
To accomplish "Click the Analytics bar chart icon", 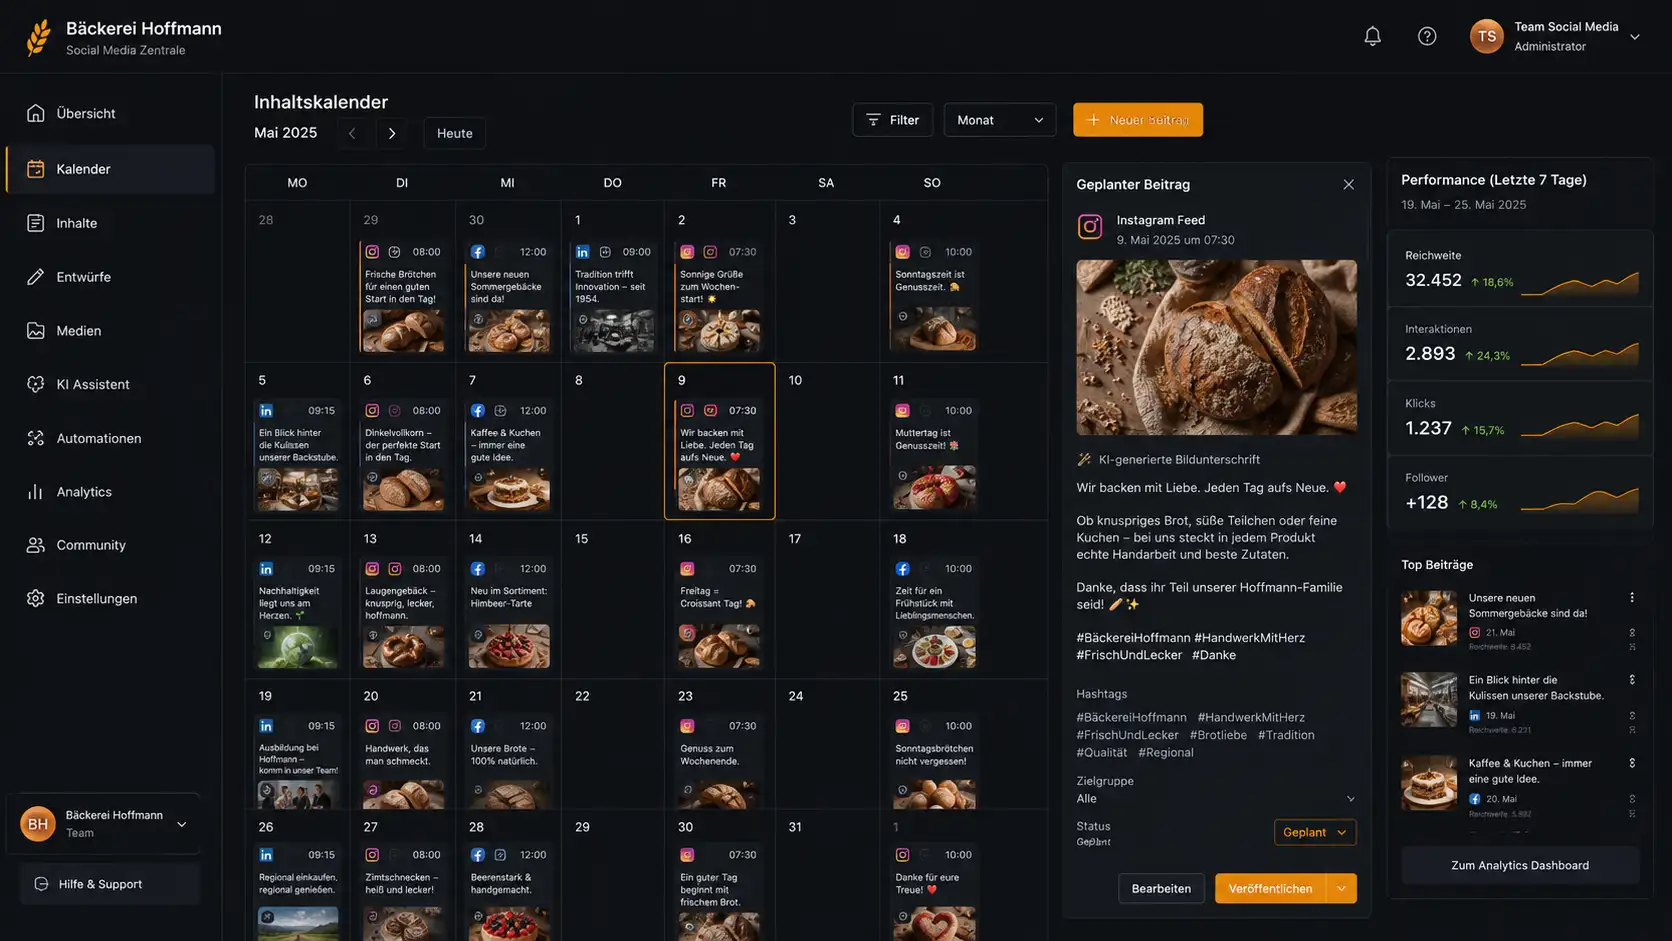I will click(x=36, y=492).
